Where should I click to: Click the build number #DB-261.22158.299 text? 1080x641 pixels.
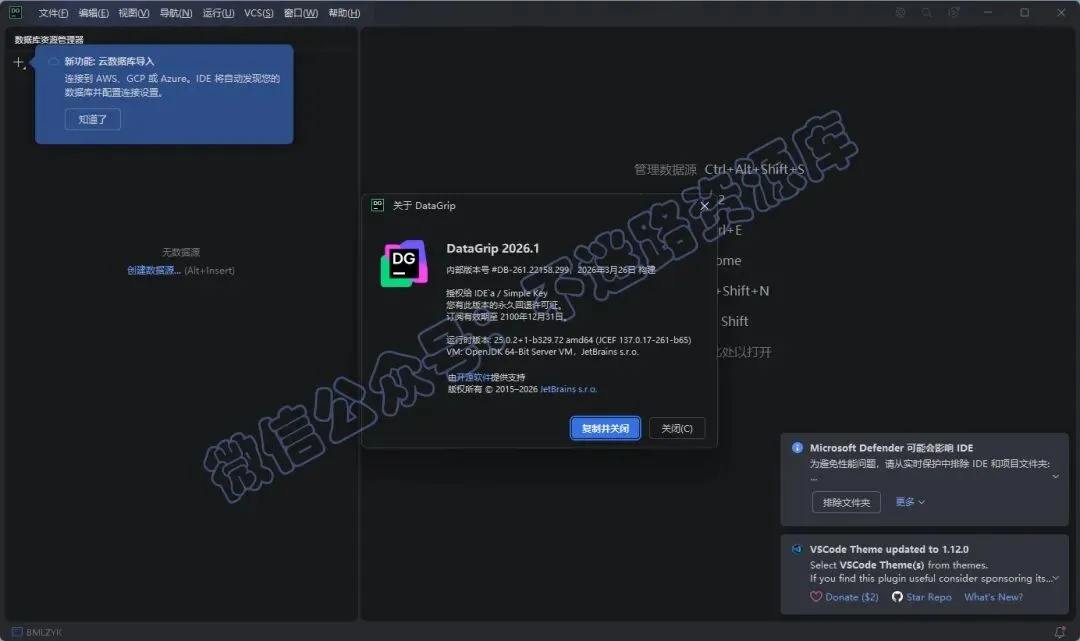(530, 270)
